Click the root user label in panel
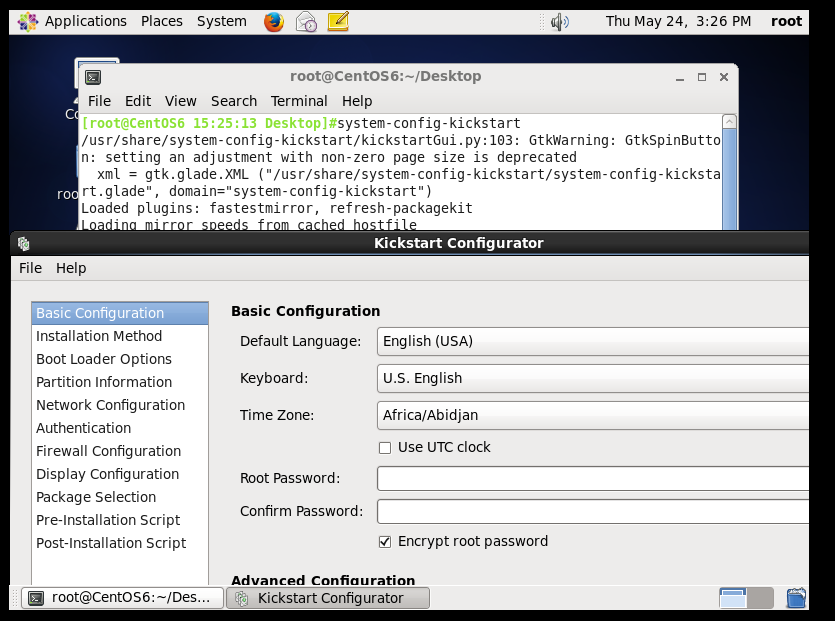835x621 pixels. point(786,22)
